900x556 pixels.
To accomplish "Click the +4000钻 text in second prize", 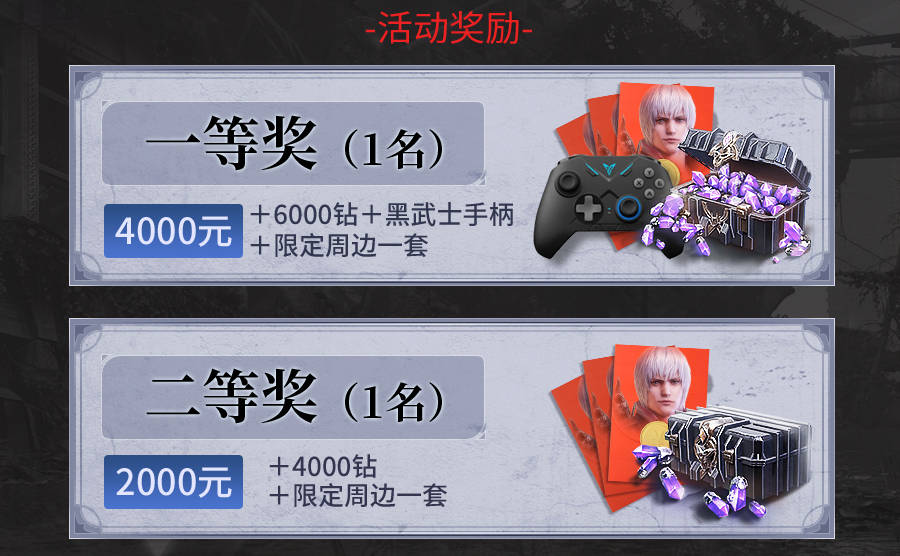I will 323,466.
